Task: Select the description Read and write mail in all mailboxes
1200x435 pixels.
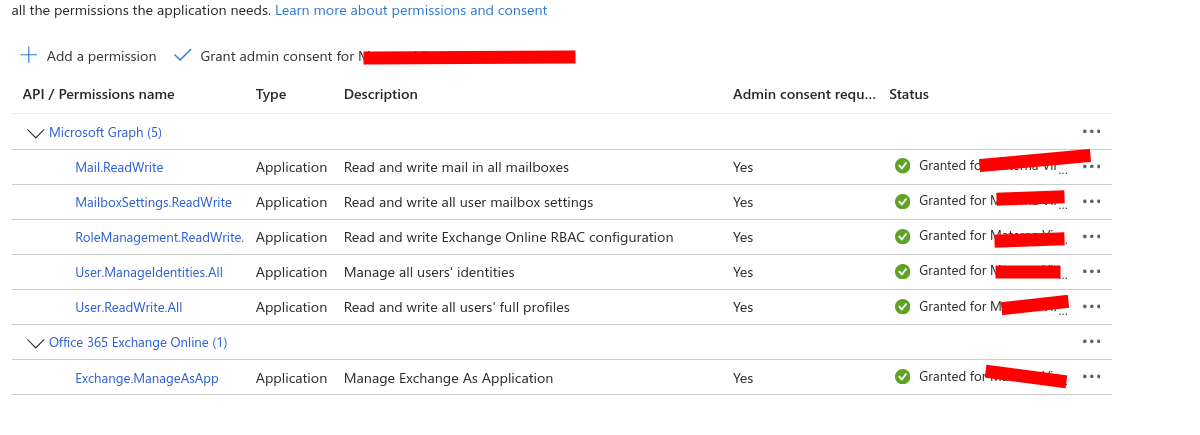Action: coord(456,167)
